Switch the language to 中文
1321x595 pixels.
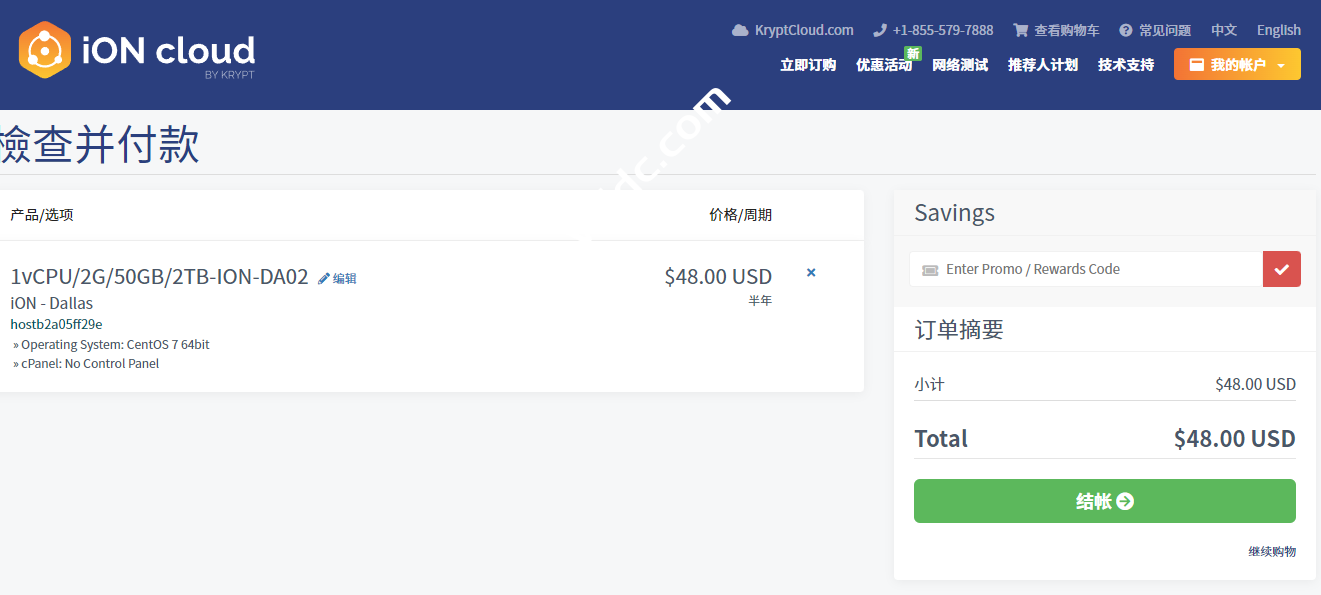tap(1224, 30)
